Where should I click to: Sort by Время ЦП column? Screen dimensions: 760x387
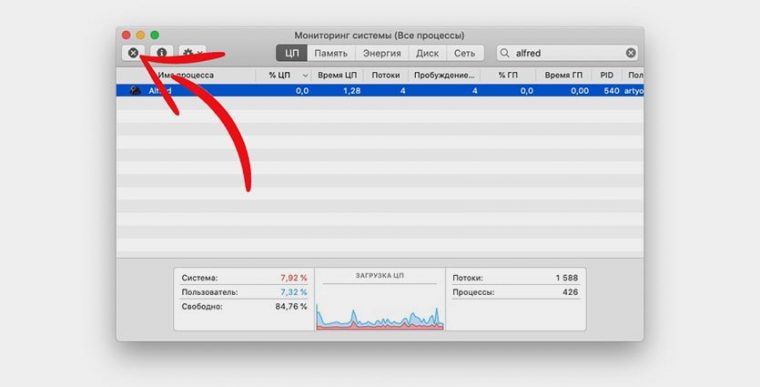click(337, 75)
